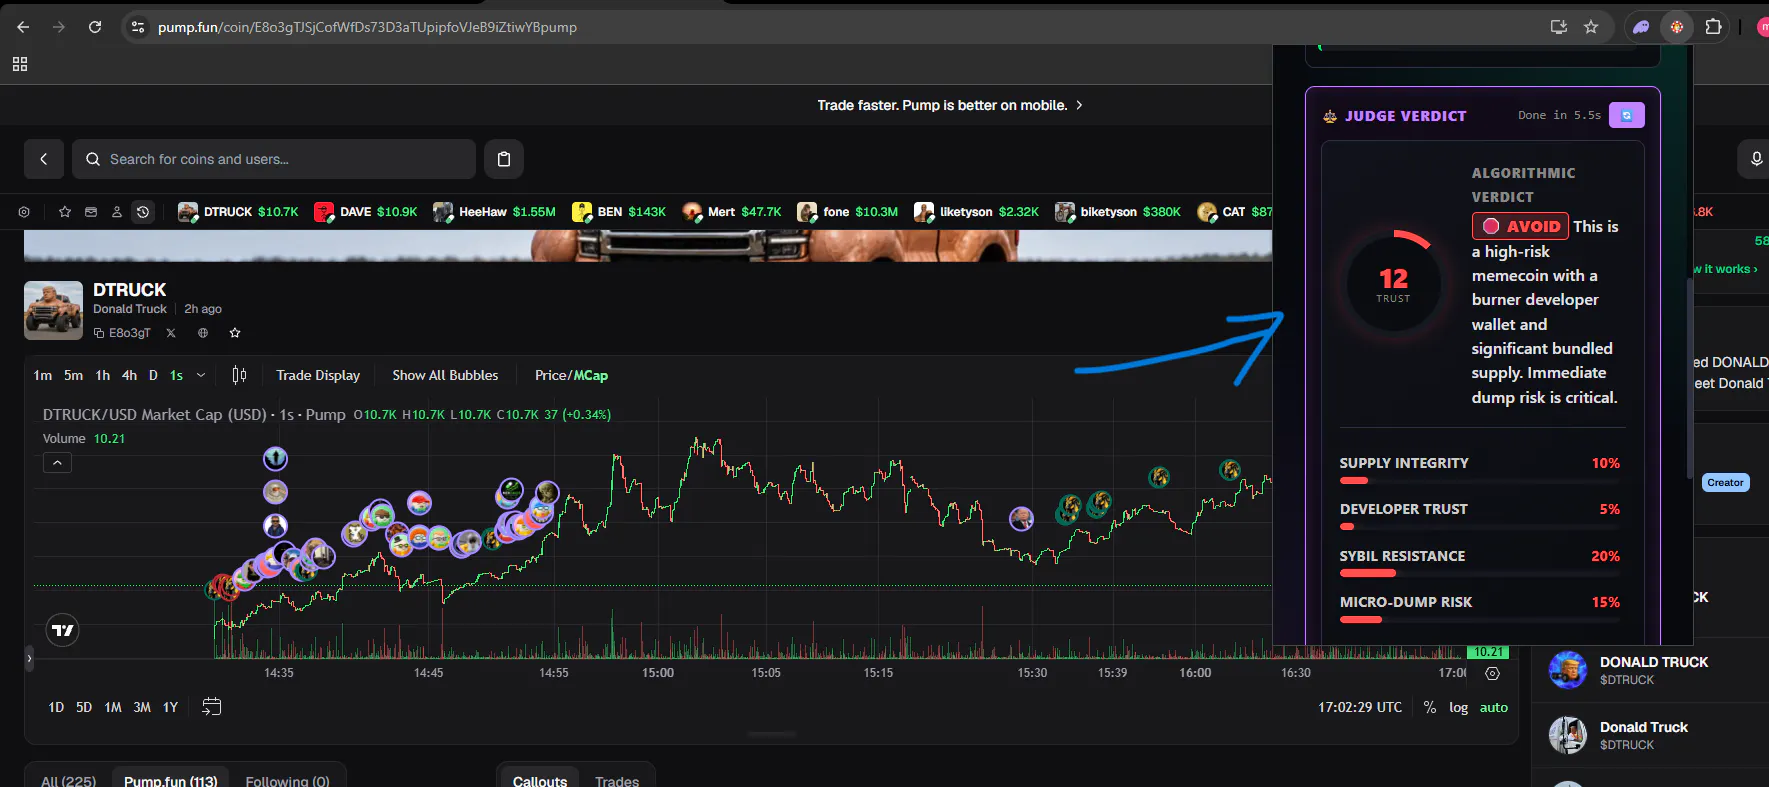1769x787 pixels.
Task: Click the clipboard paste icon beside search
Action: (x=504, y=159)
